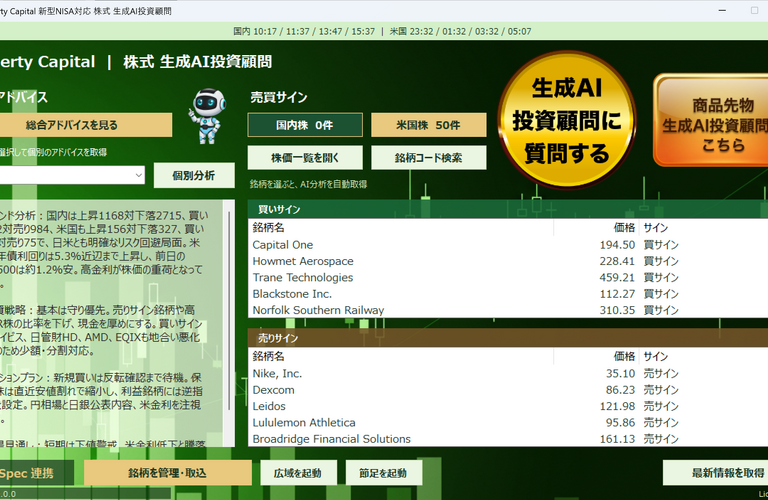This screenshot has width=768, height=500.
Task: Click price 35.10 for Nike
Action: coord(620,373)
